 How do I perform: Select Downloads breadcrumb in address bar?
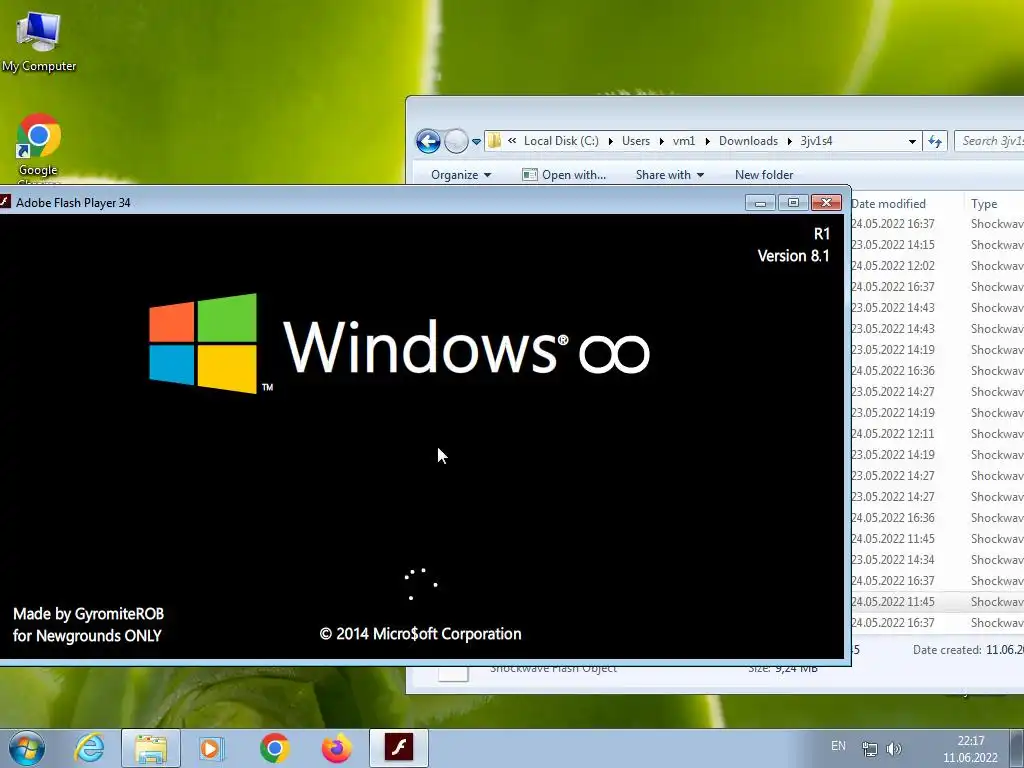[748, 141]
